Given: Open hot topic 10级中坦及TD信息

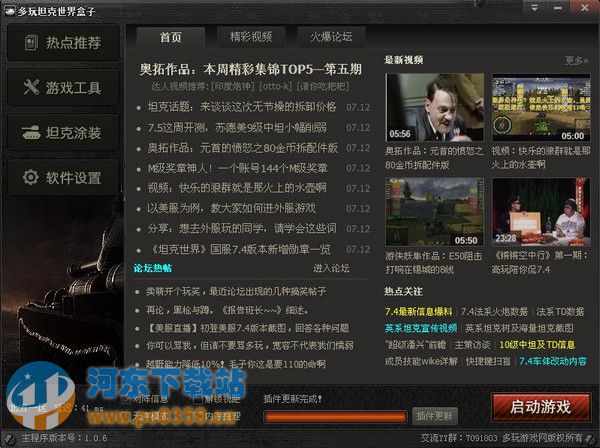Looking at the screenshot, I should (x=537, y=345).
